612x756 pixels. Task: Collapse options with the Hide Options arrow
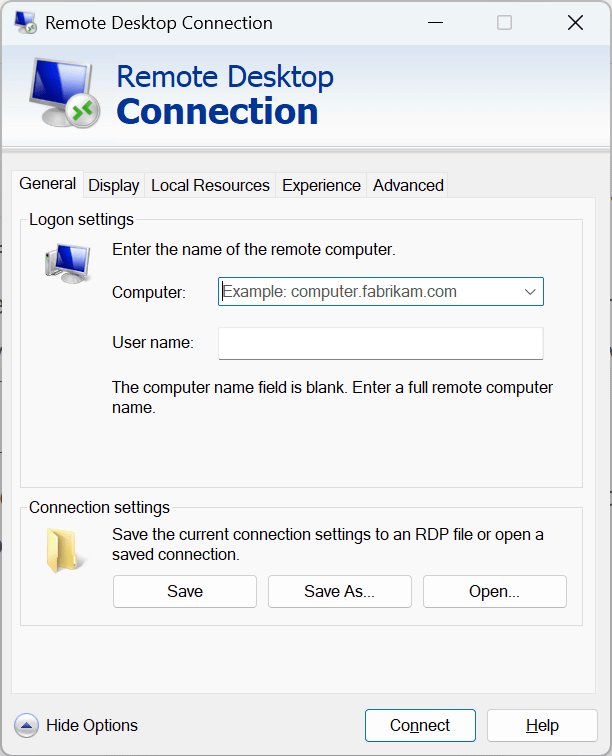(x=27, y=726)
